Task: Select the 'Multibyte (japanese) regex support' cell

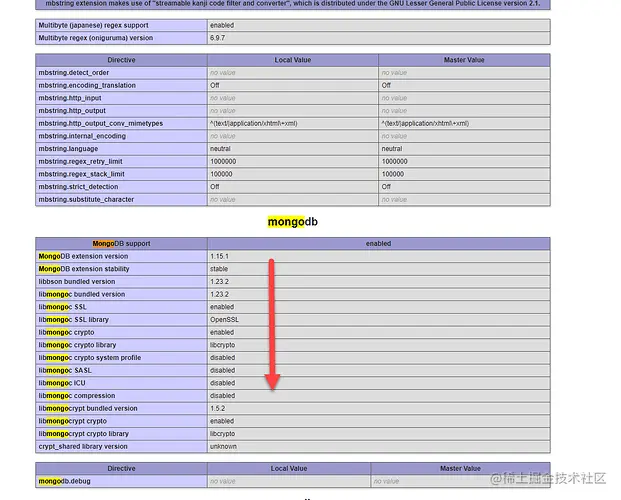Action: pos(121,25)
